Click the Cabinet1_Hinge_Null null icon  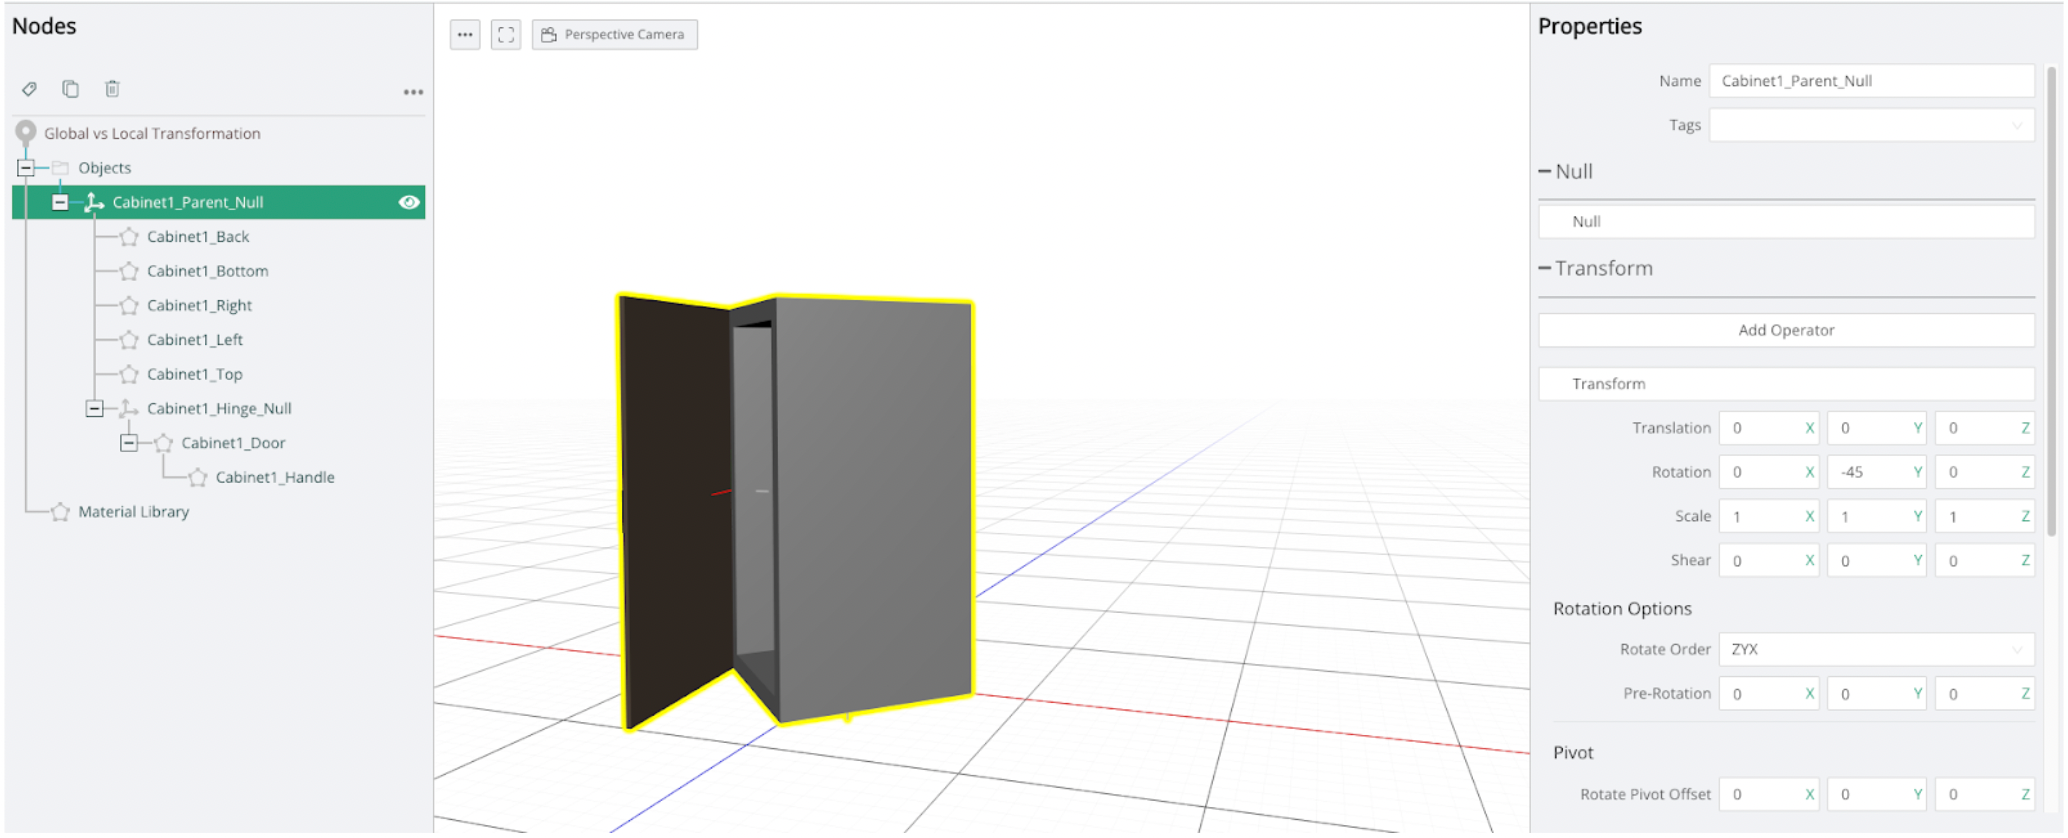pyautogui.click(x=129, y=408)
